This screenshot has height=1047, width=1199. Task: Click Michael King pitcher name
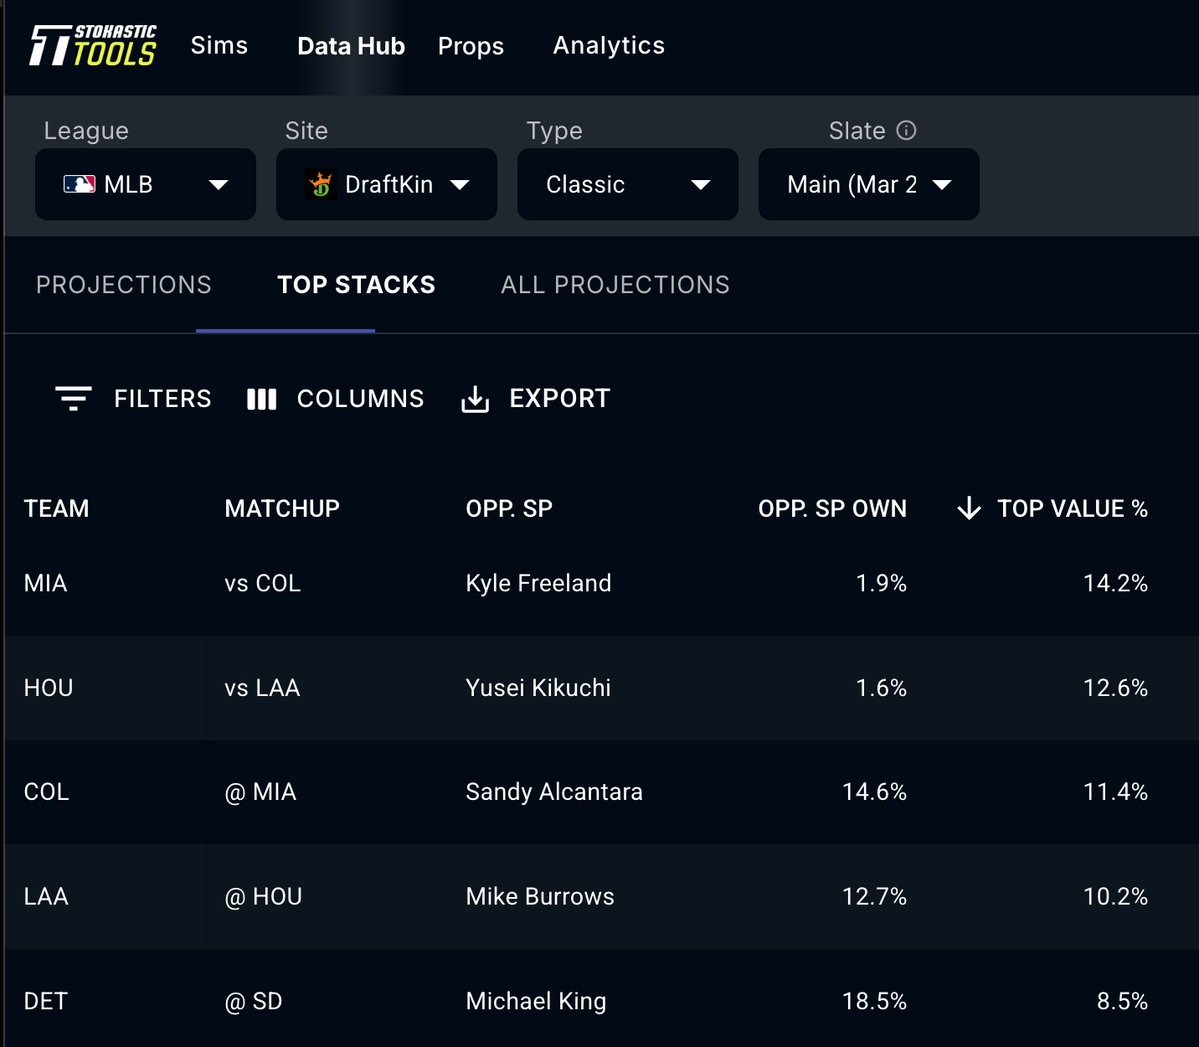pyautogui.click(x=536, y=1001)
